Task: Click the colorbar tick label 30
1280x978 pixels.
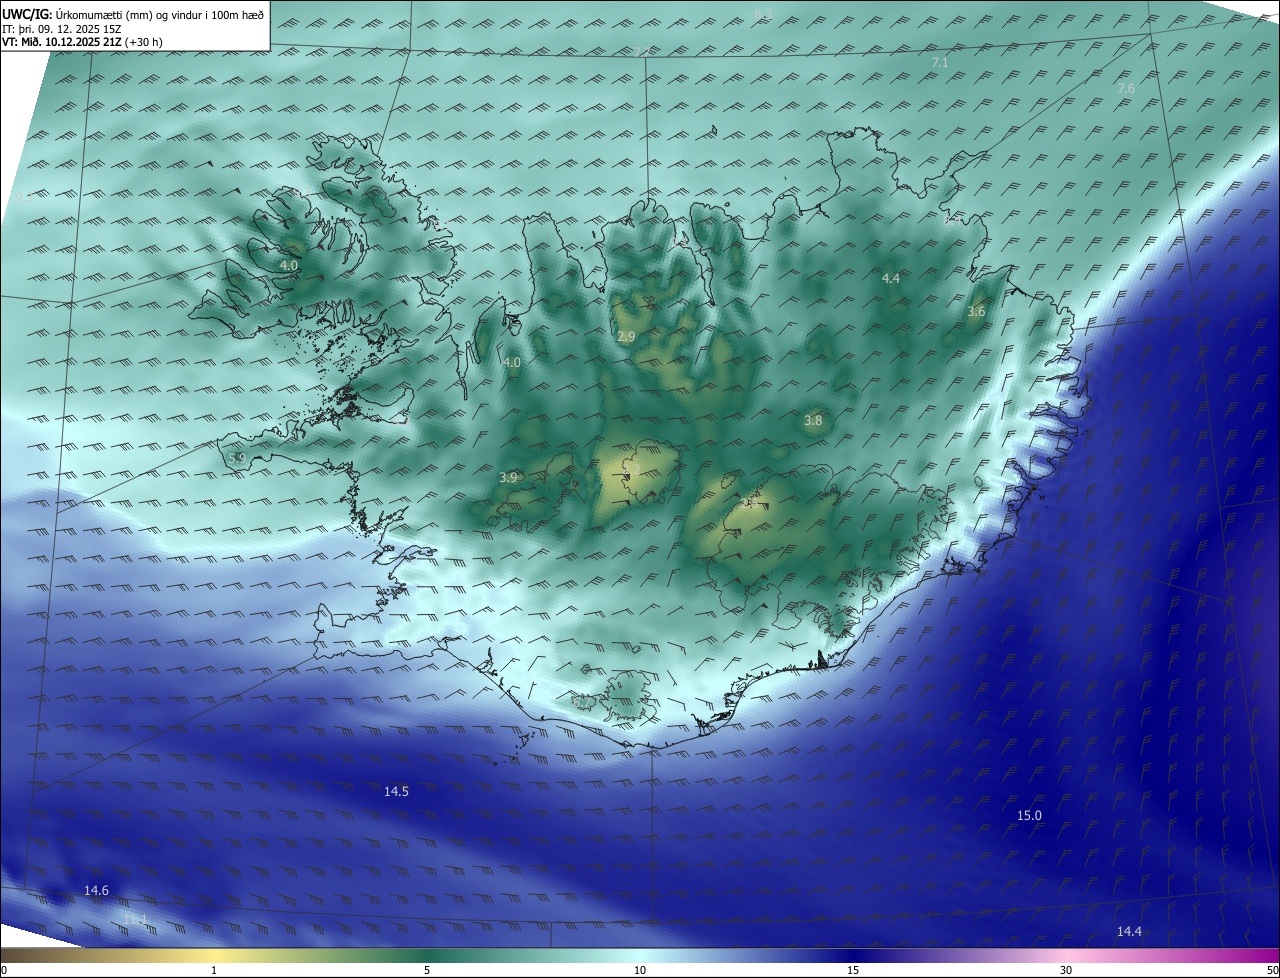Action: point(1066,970)
